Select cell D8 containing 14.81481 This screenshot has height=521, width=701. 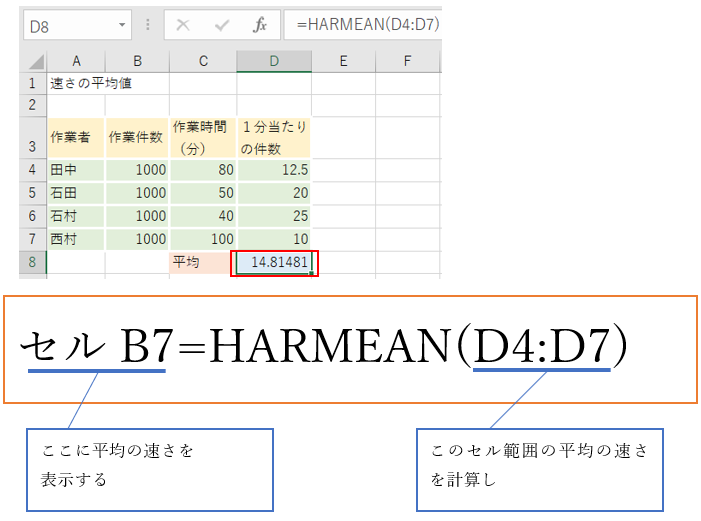273,263
